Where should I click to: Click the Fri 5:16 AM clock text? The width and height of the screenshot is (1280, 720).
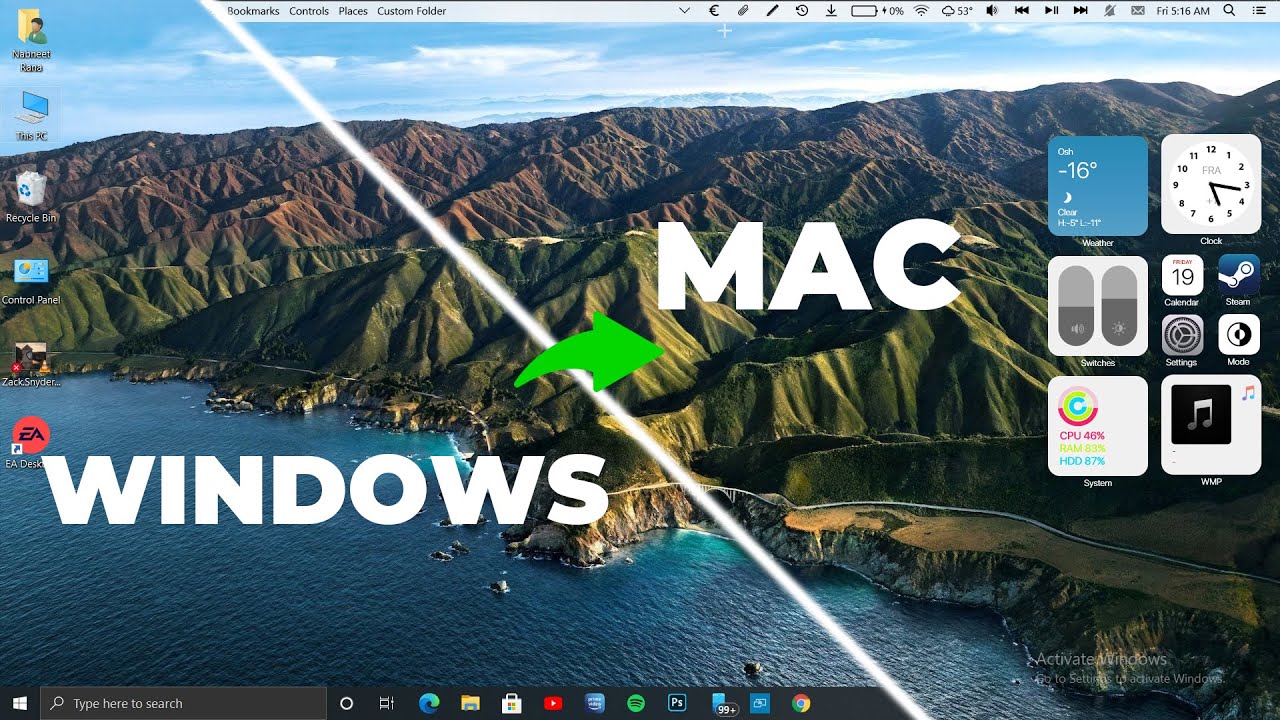(x=1182, y=11)
